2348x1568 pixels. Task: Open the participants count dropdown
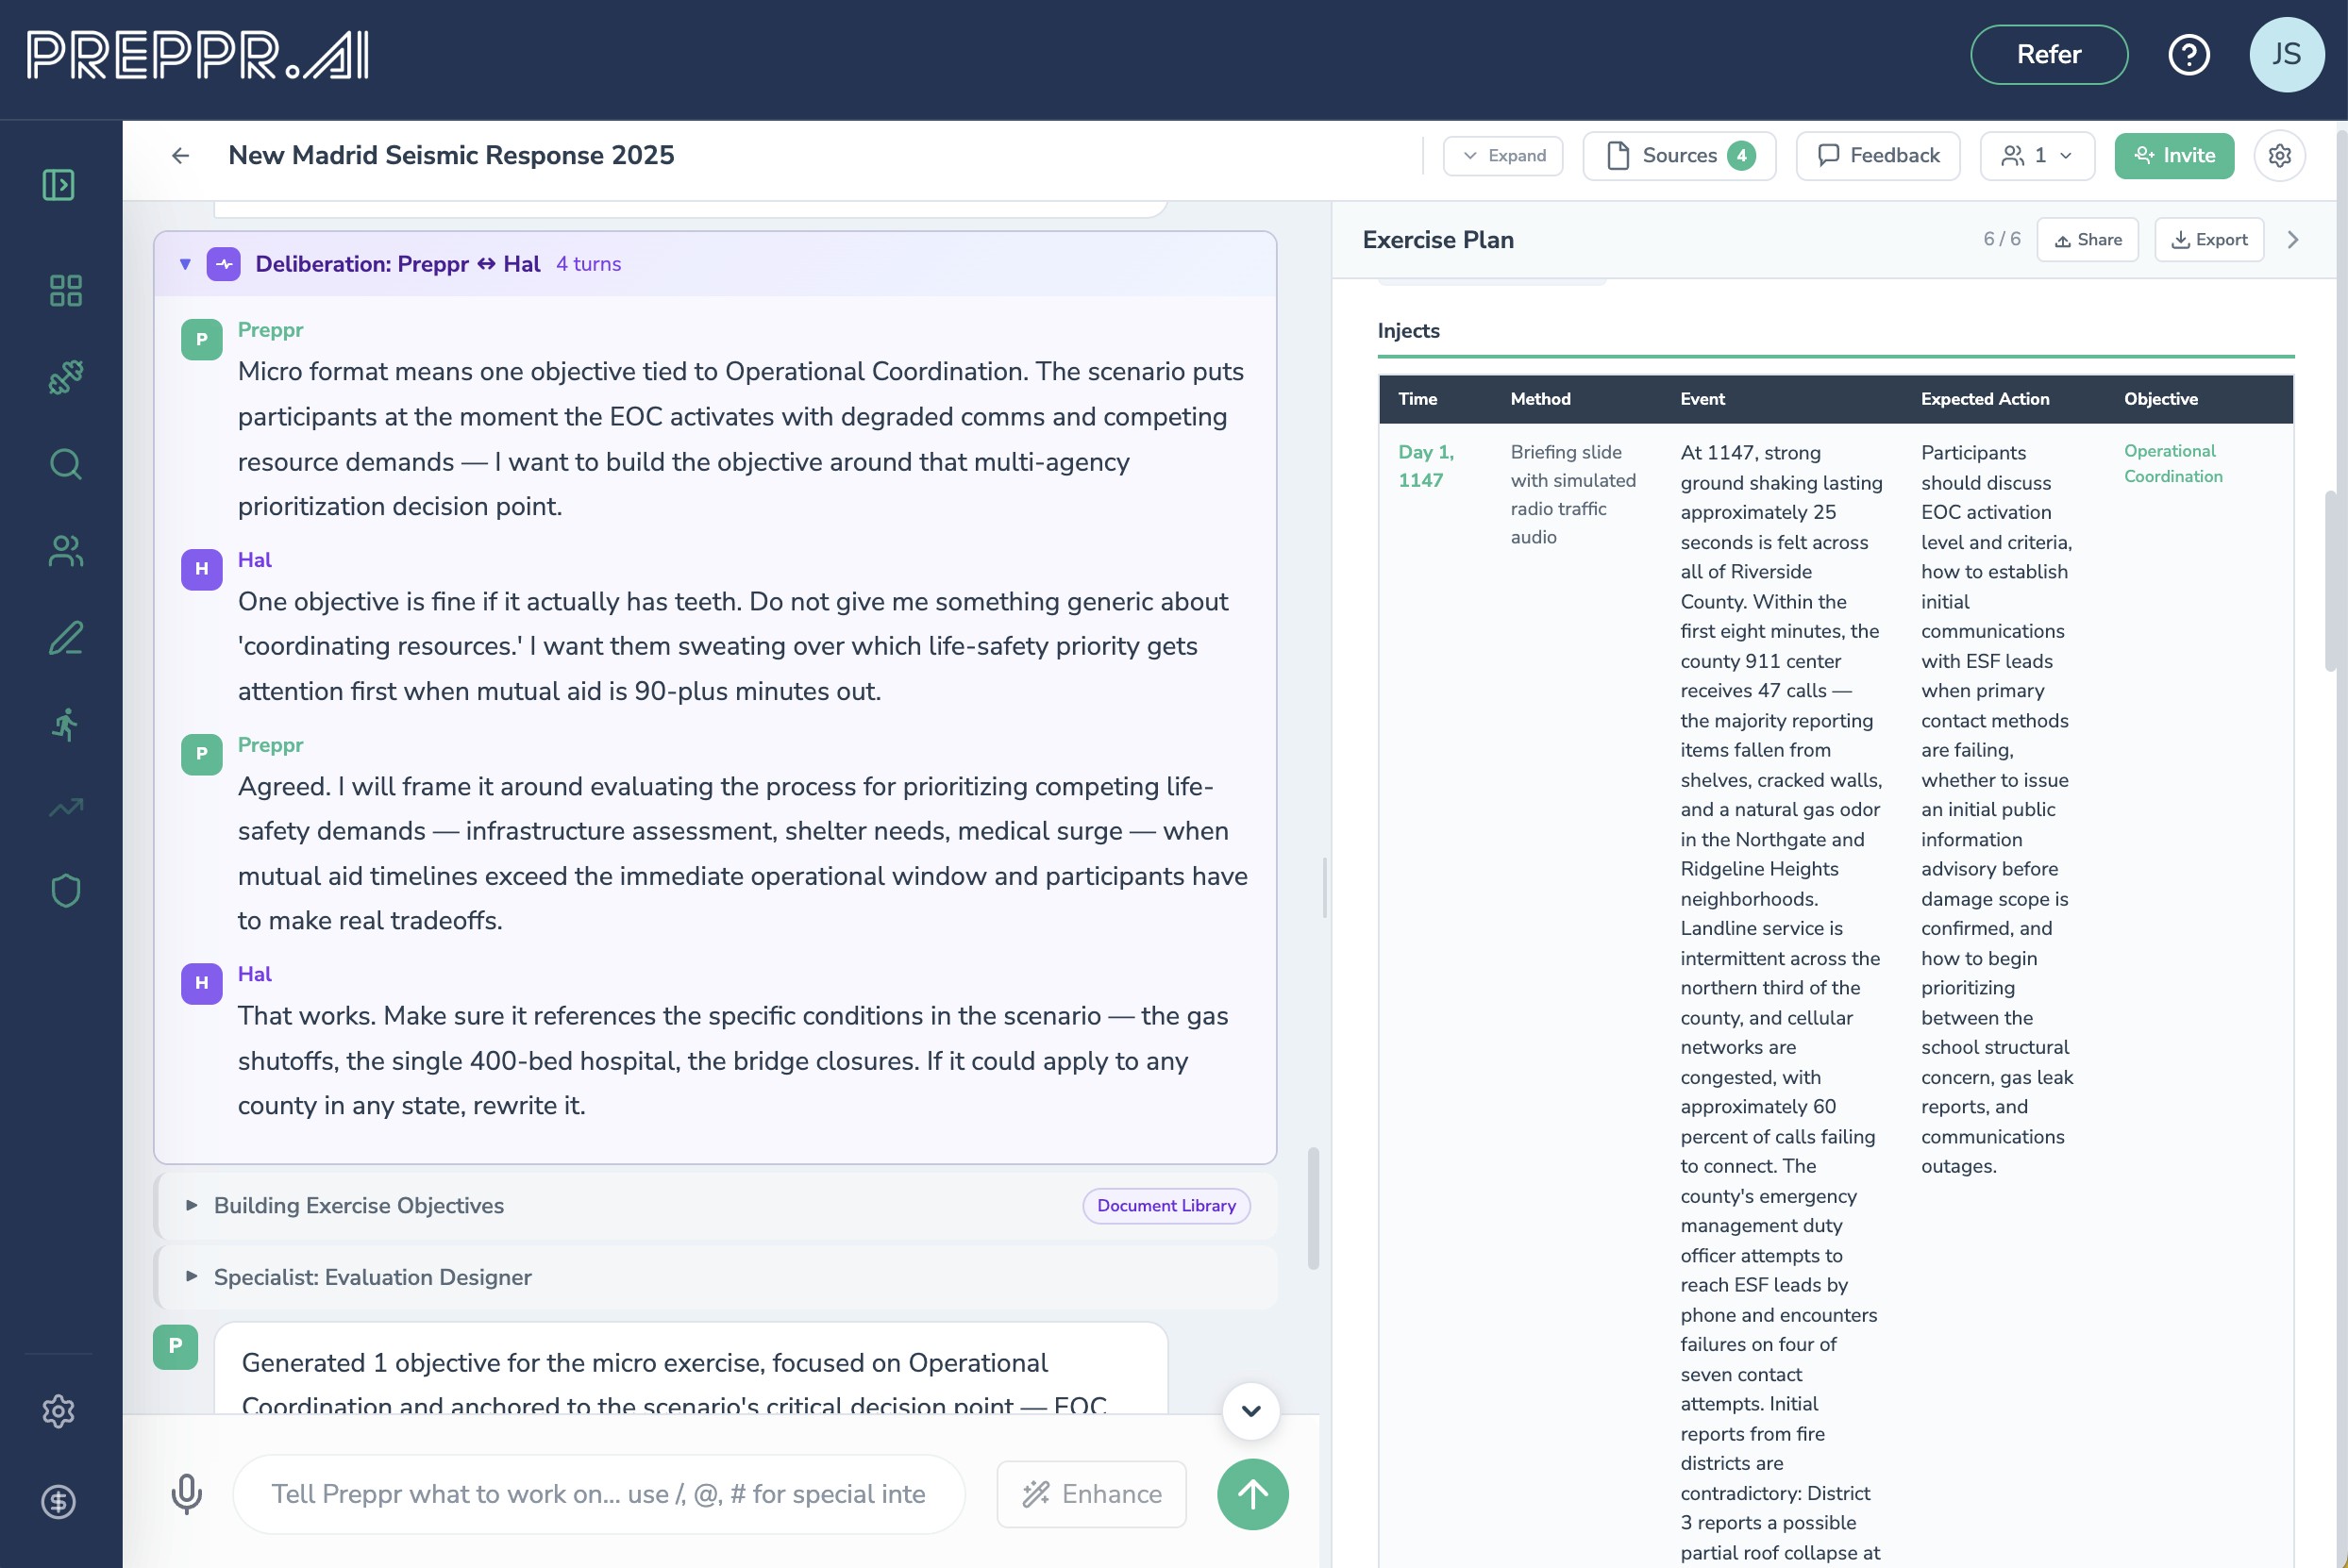2036,156
